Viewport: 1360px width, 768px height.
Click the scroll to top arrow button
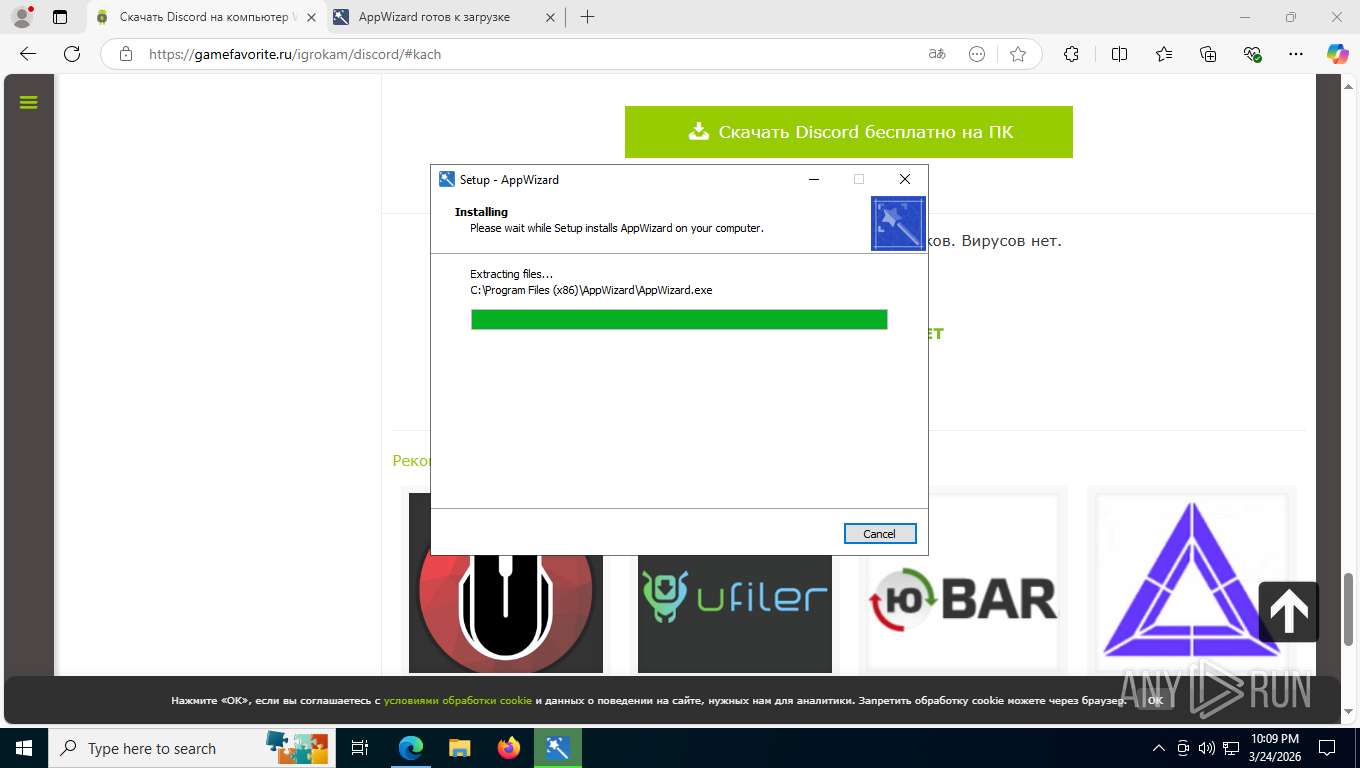(1288, 611)
